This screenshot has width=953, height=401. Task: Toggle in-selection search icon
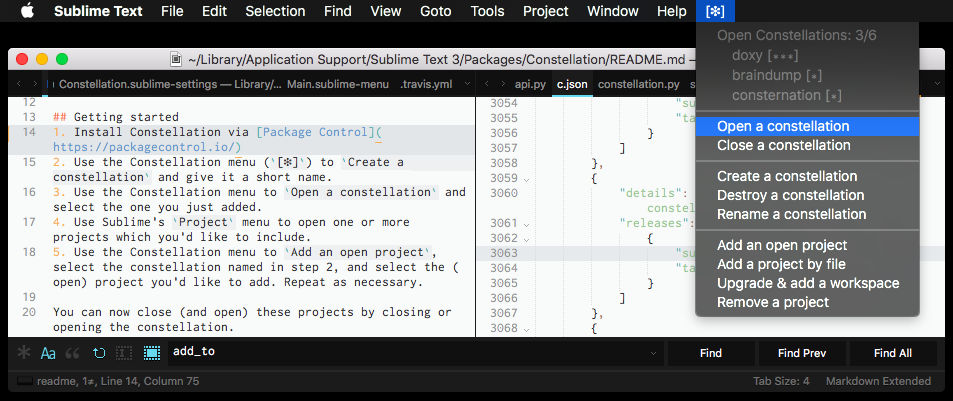point(124,353)
